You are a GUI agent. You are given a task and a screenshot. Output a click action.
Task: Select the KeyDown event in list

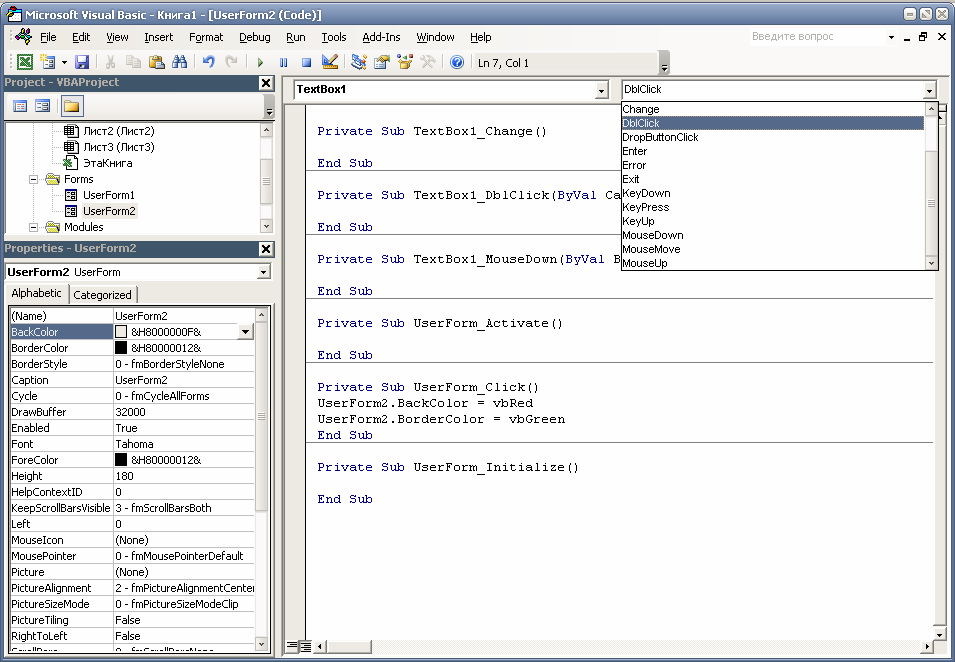coord(772,193)
